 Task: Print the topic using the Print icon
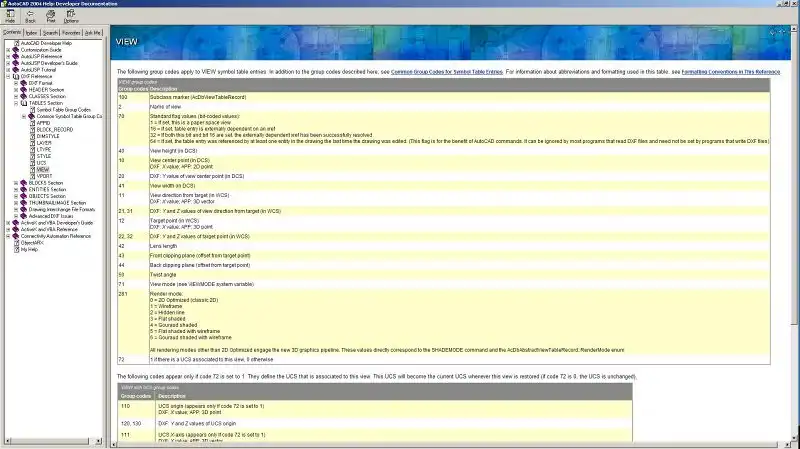51,16
